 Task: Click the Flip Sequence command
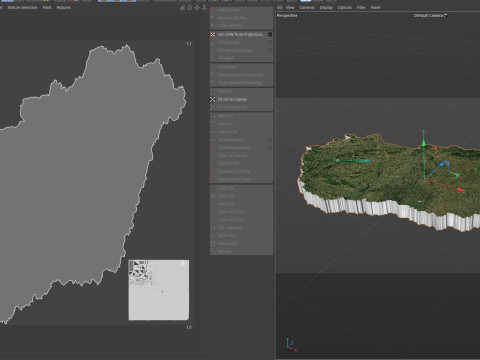(241, 228)
